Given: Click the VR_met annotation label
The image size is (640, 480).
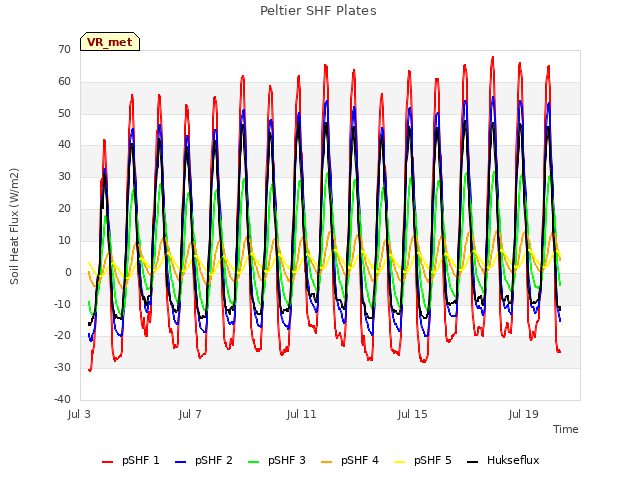Looking at the screenshot, I should [110, 42].
